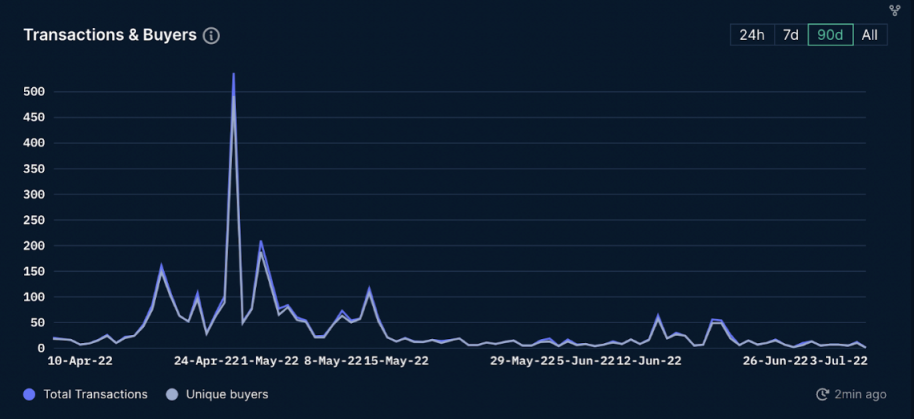Screen dimensions: 914x419
Task: Click the 2min ago update text
Action: tap(860, 395)
